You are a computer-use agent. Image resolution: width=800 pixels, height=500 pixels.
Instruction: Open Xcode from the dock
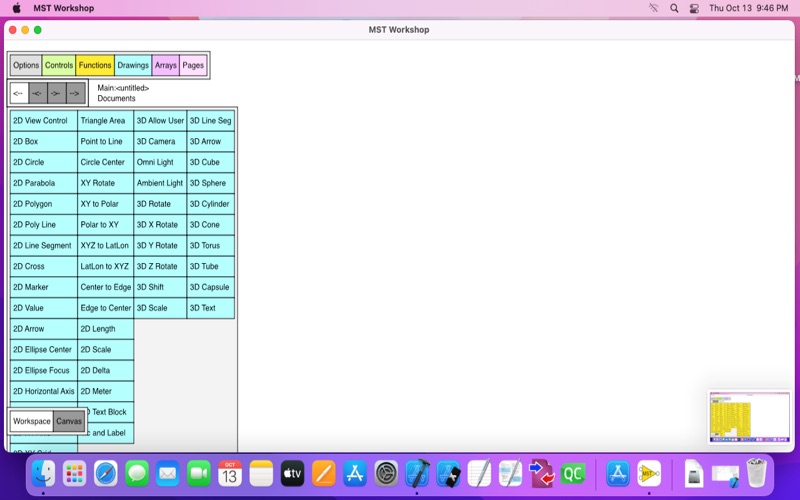point(417,473)
